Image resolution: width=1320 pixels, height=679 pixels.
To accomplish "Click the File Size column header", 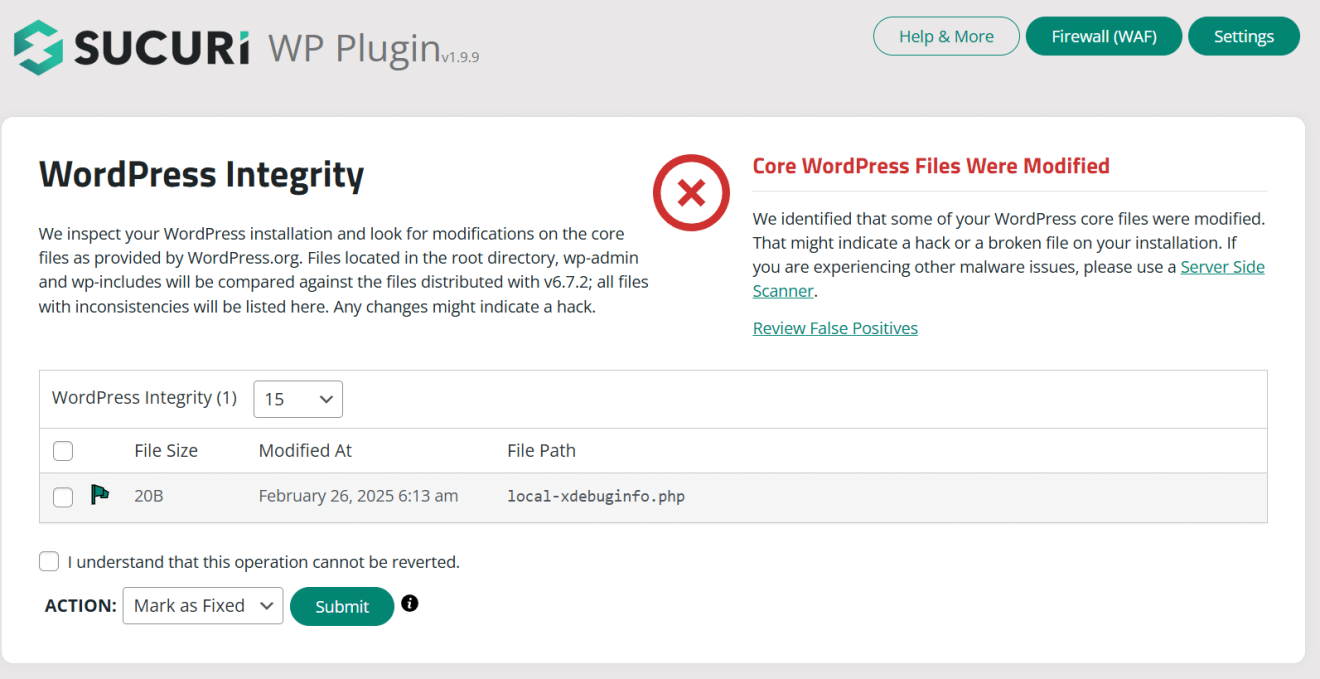I will coord(166,450).
